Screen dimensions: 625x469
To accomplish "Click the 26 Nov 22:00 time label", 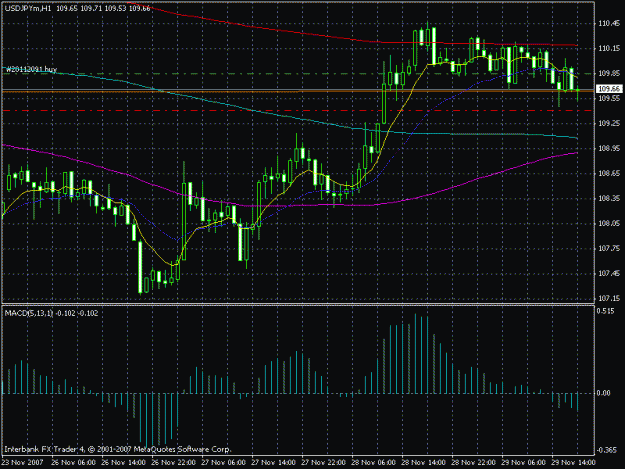I will click(x=173, y=463).
